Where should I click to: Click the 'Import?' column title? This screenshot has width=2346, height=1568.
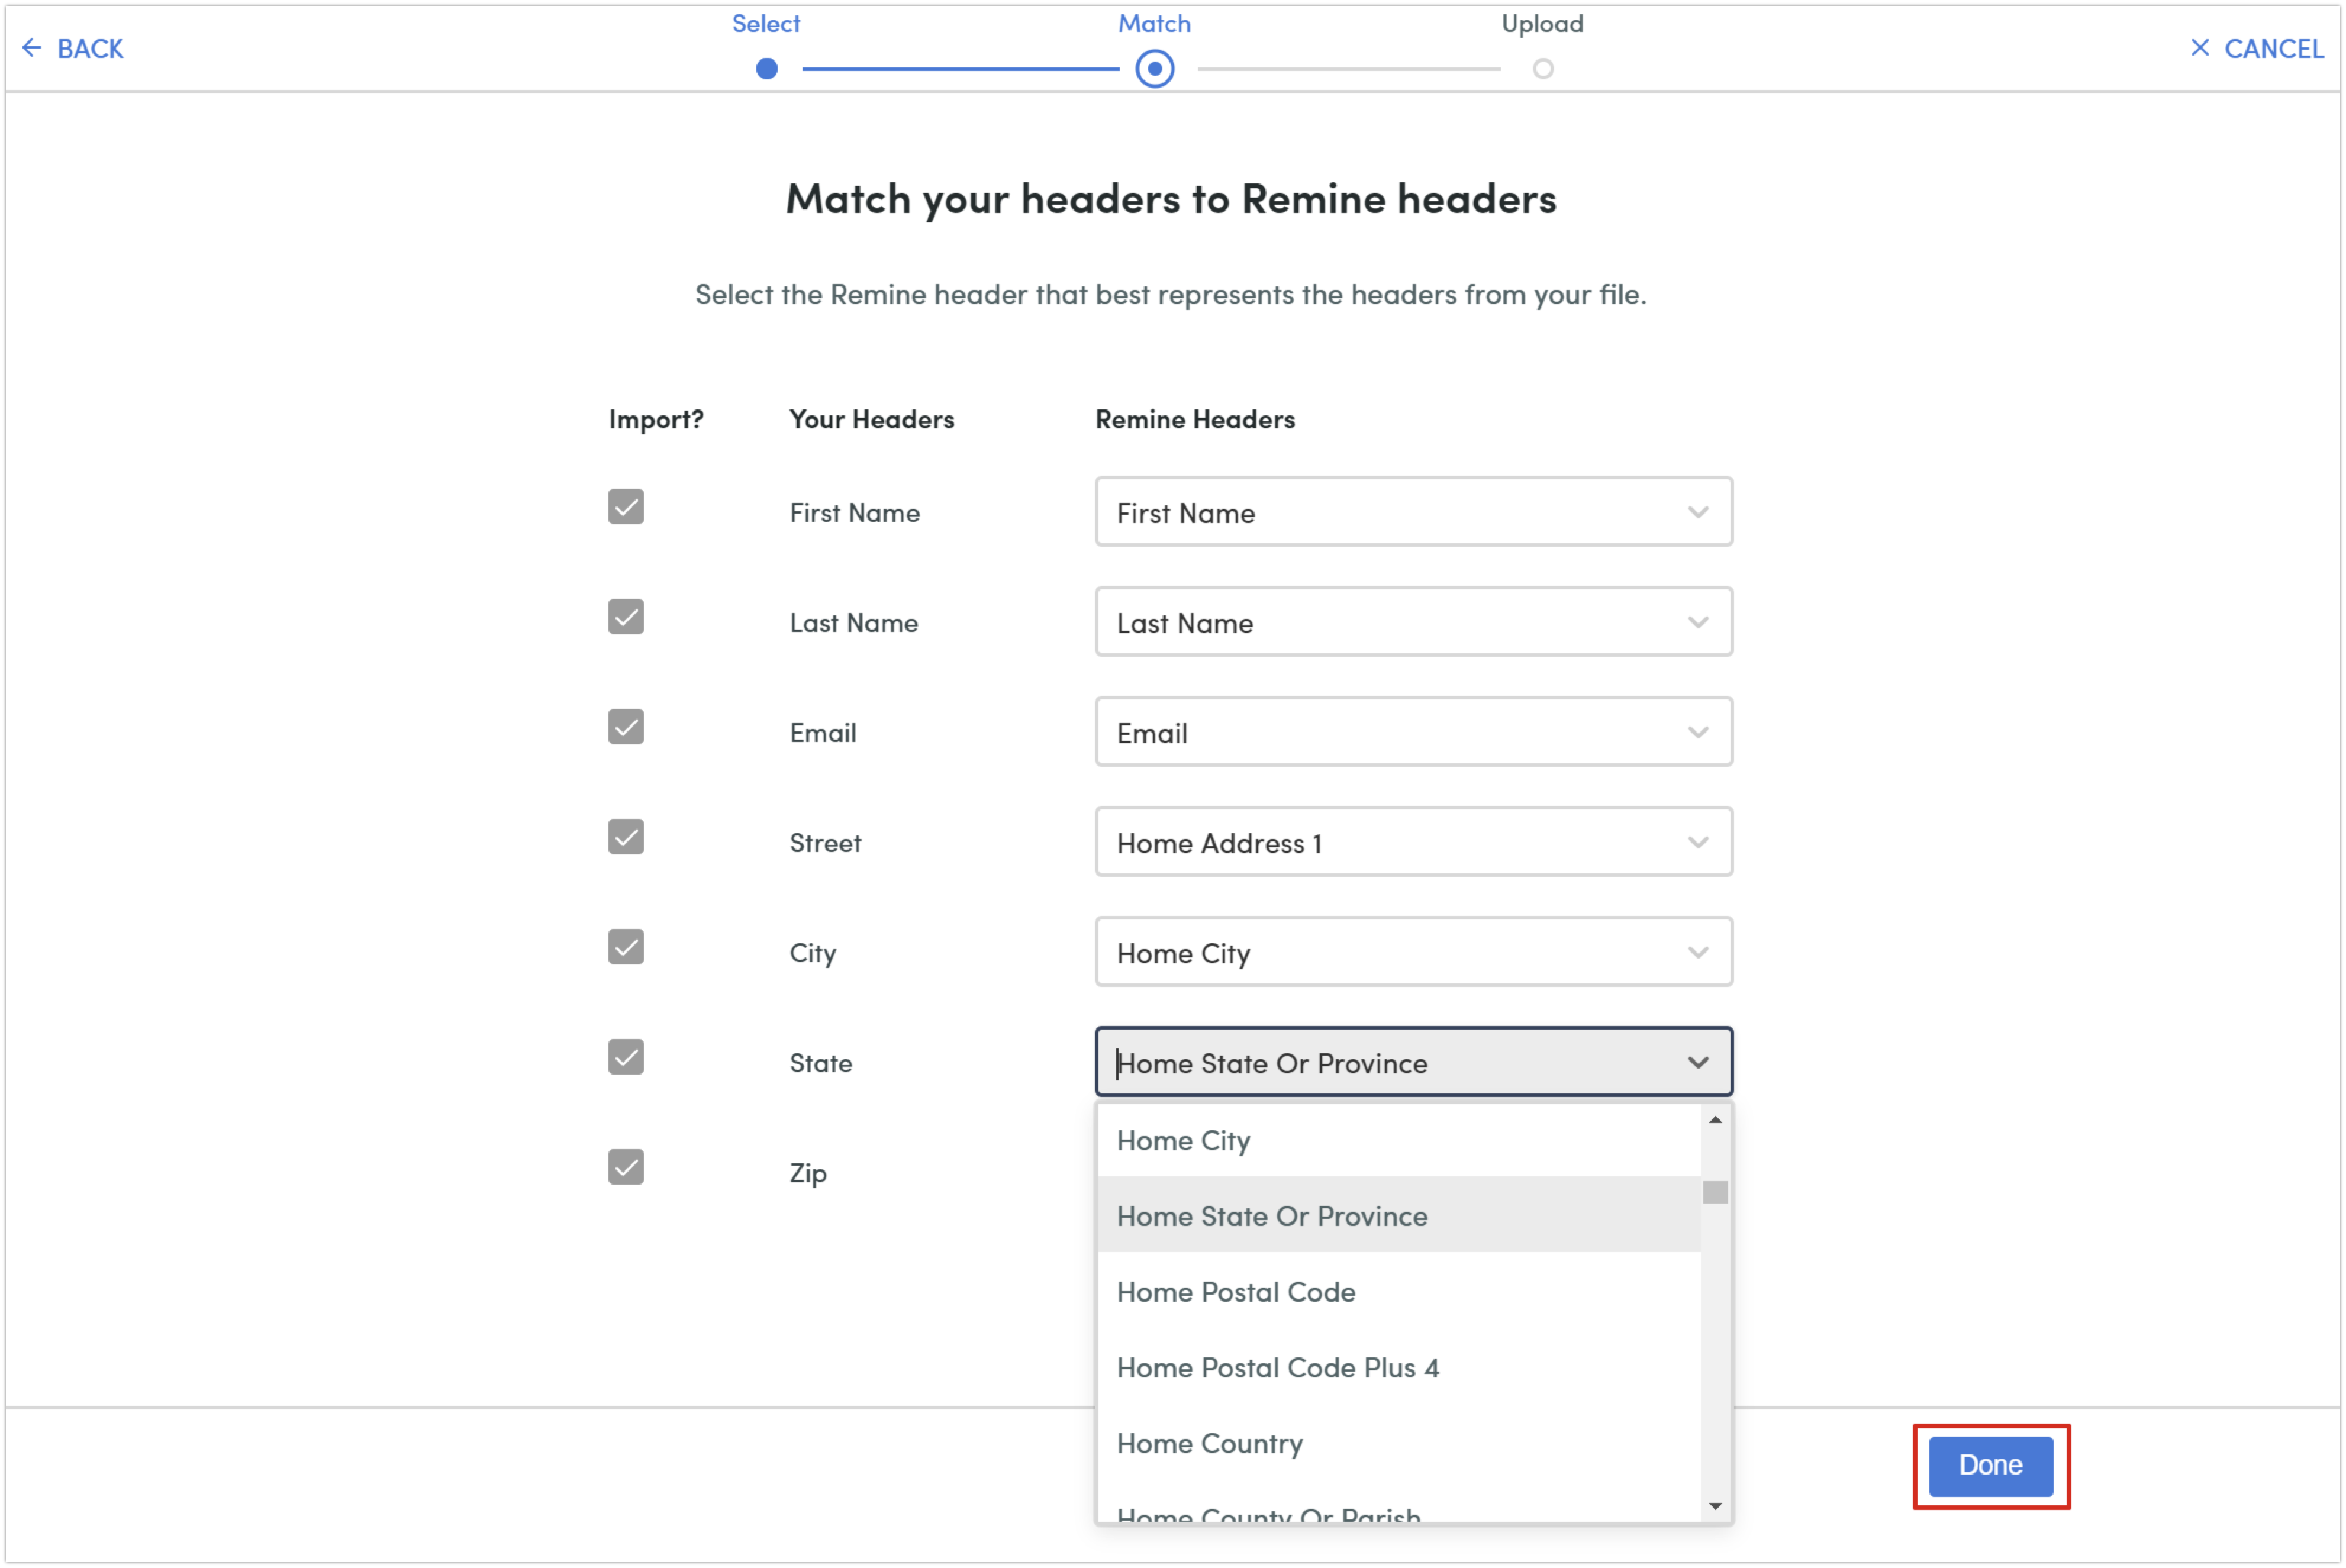click(656, 419)
